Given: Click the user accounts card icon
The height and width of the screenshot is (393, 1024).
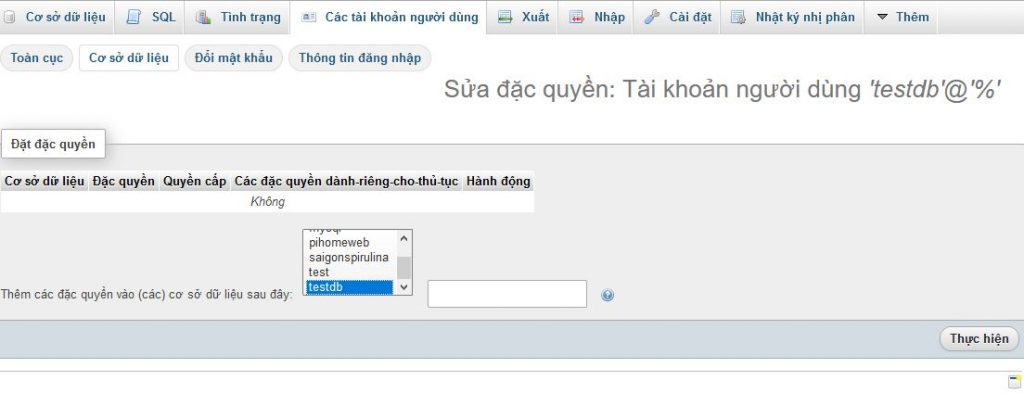Looking at the screenshot, I should click(309, 18).
